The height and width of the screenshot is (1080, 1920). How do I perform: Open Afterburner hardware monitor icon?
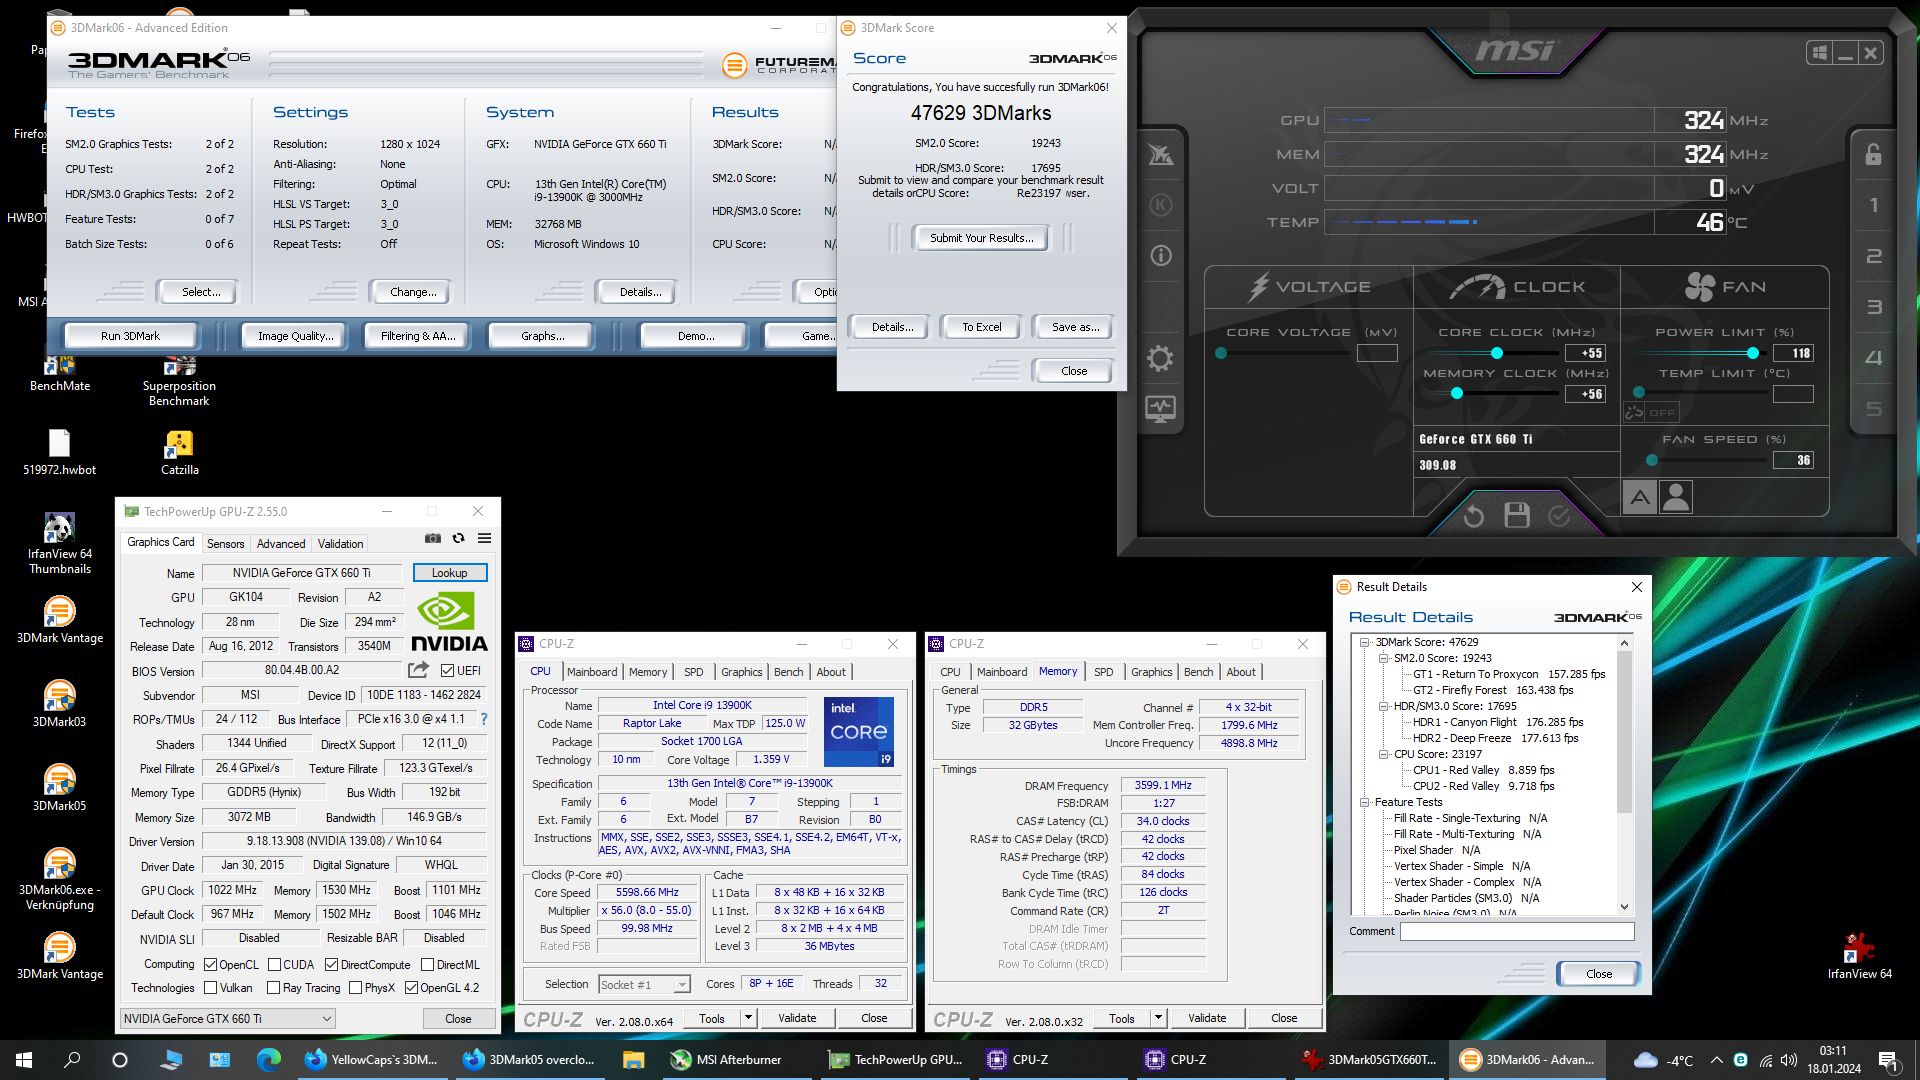pos(1160,409)
